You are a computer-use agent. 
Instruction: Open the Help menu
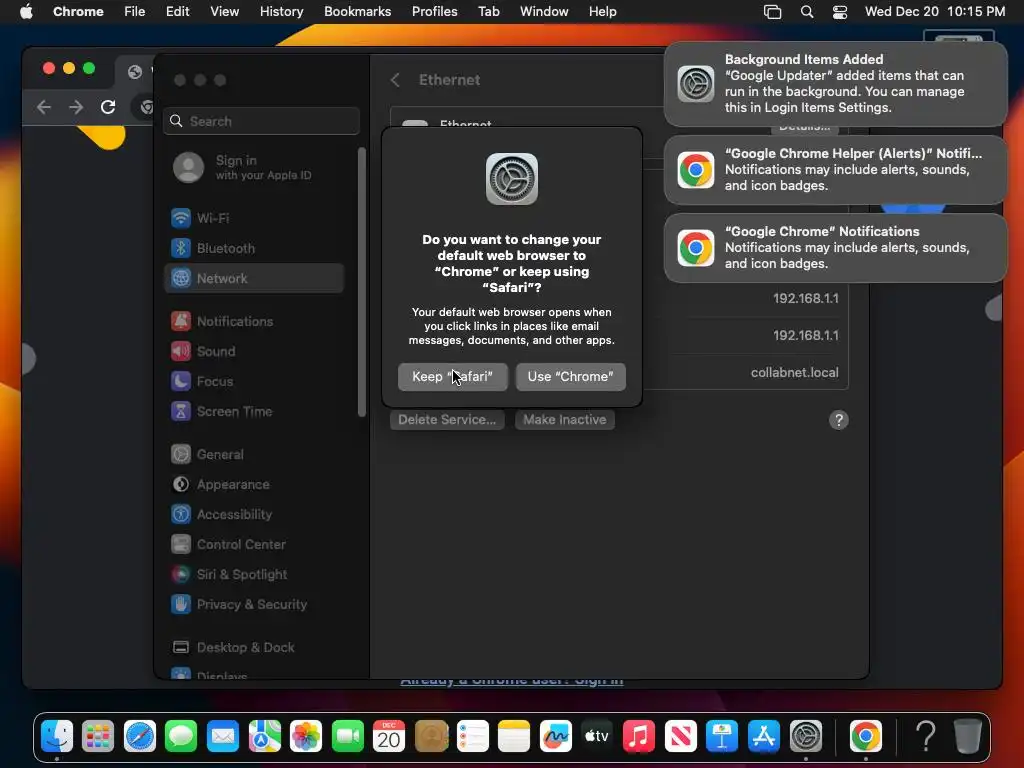pyautogui.click(x=602, y=12)
